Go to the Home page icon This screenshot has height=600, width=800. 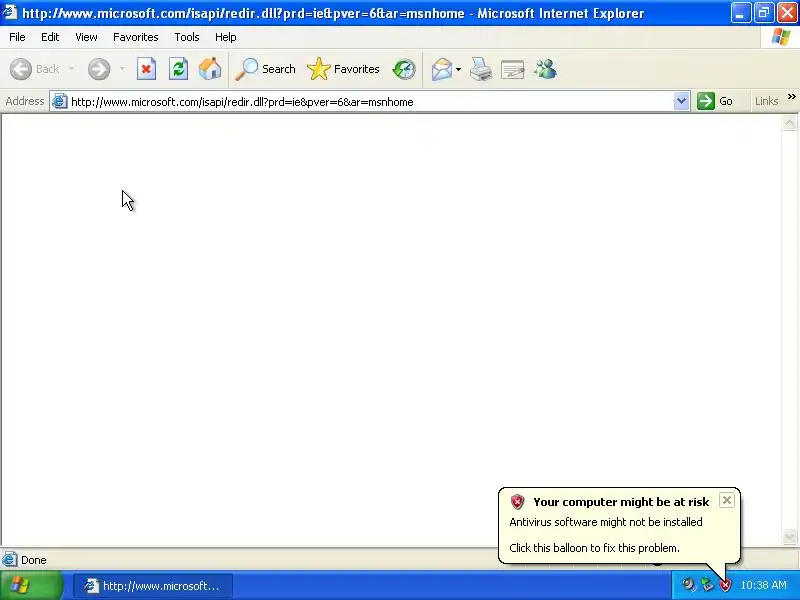point(210,69)
